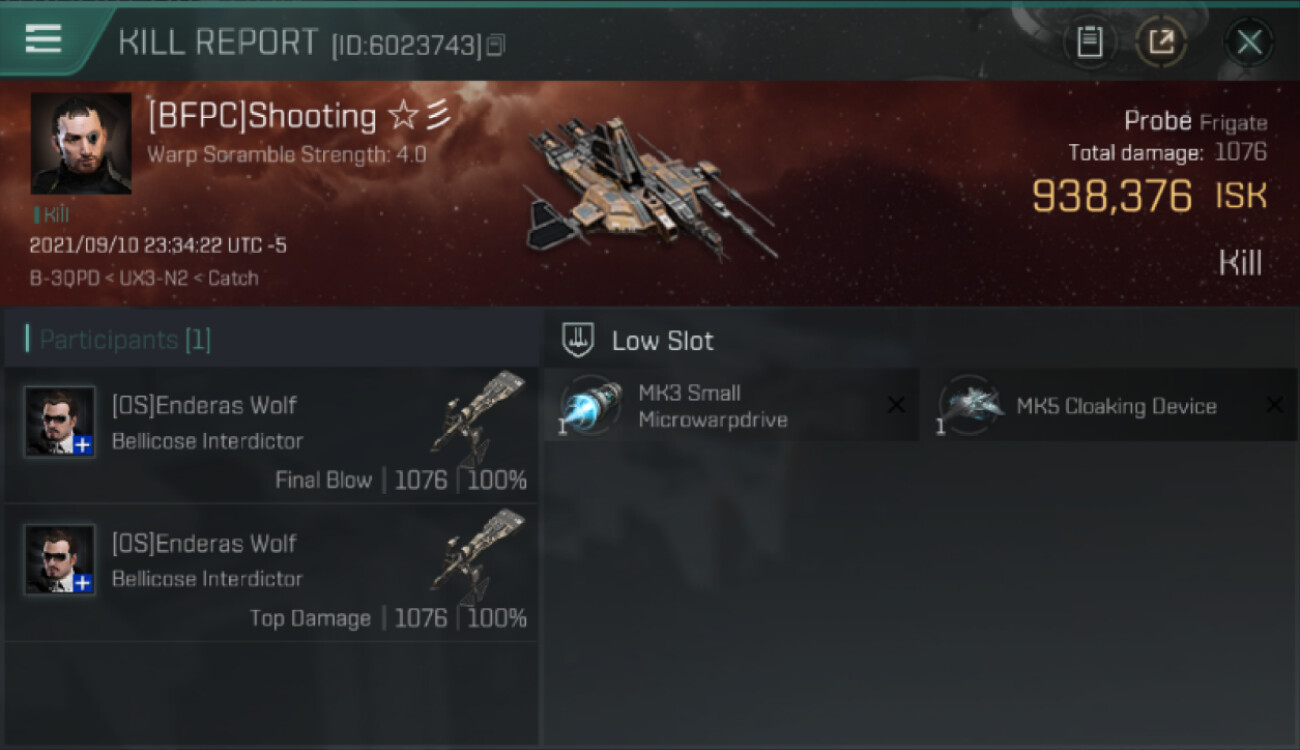Open the hamburger menu

(43, 38)
